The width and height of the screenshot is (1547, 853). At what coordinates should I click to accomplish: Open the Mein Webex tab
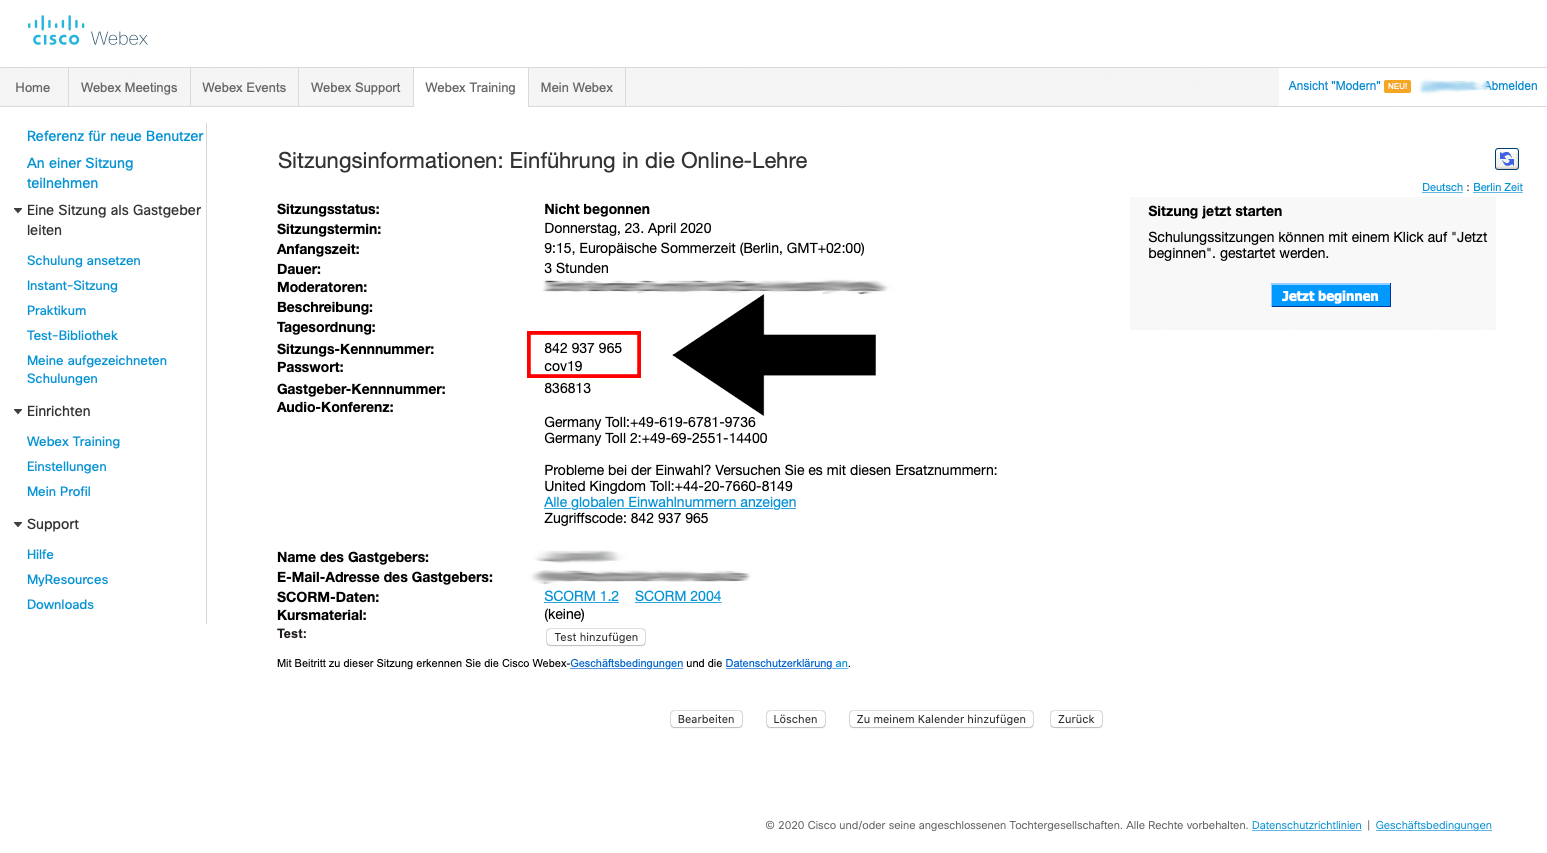click(576, 88)
